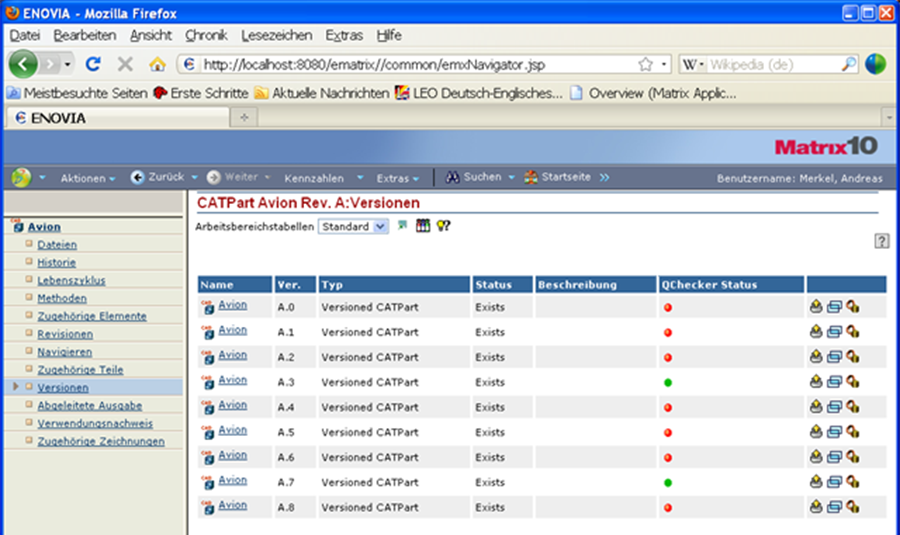Go to the browser Home page icon
The height and width of the screenshot is (535, 900).
point(157,64)
